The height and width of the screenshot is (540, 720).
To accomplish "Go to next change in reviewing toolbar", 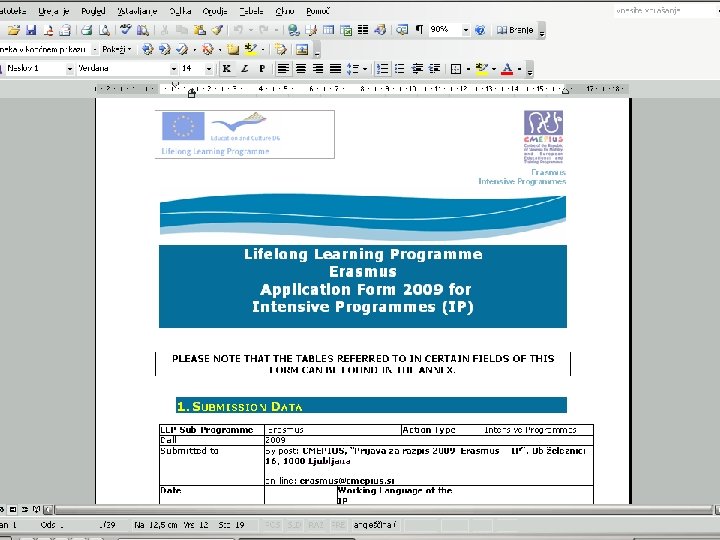I will (164, 49).
